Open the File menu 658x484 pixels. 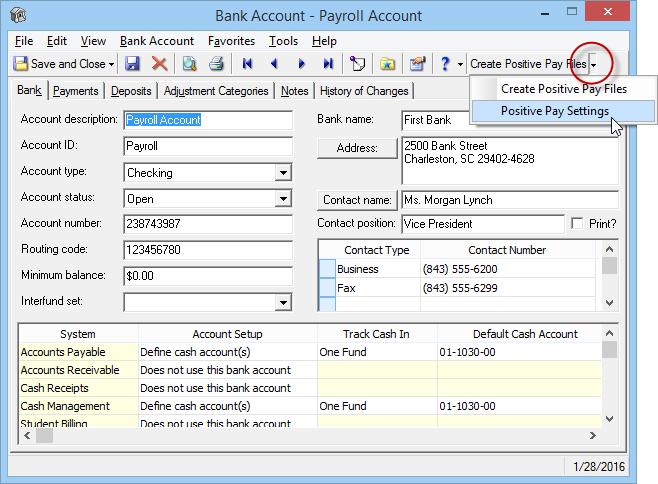[x=24, y=41]
